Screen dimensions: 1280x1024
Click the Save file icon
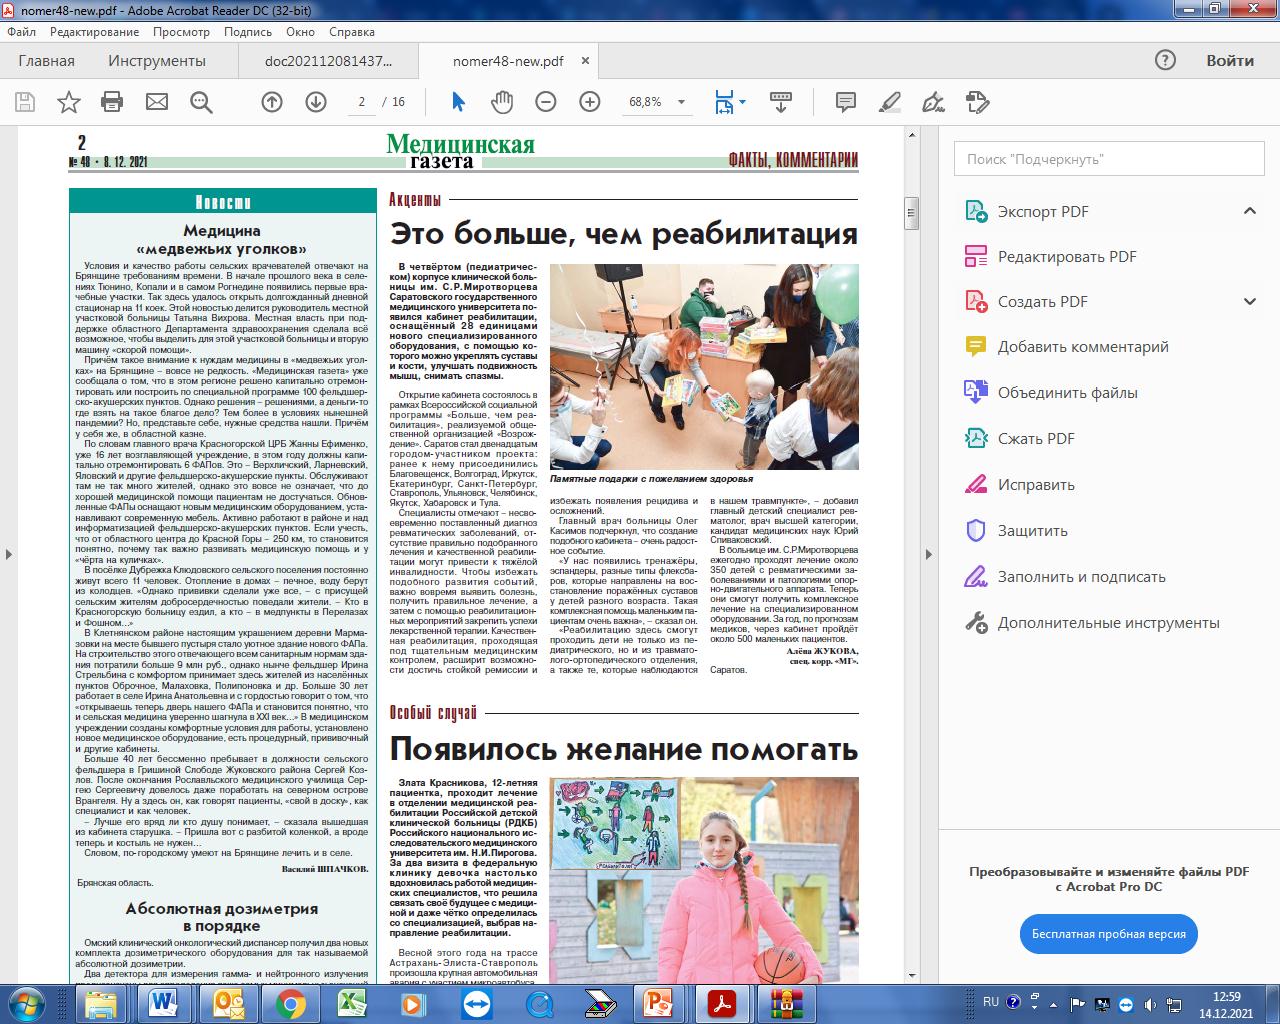click(25, 102)
